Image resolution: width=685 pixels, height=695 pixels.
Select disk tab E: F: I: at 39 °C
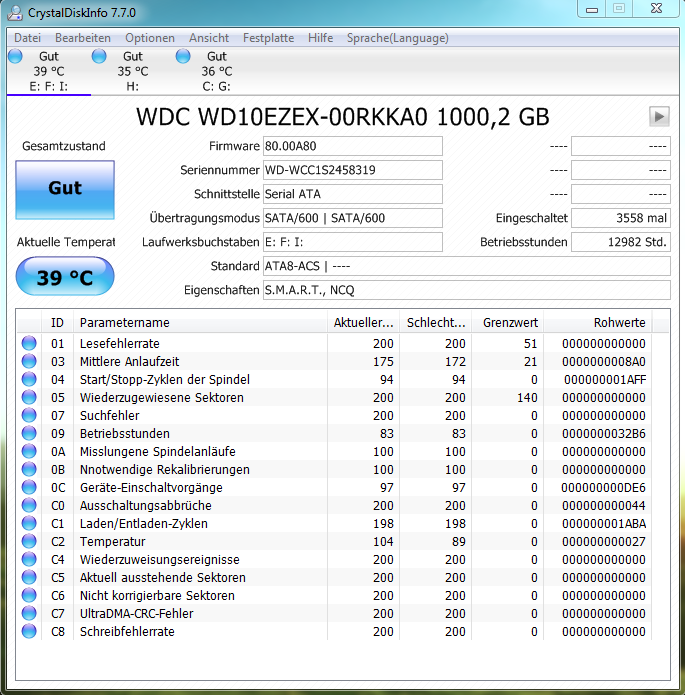[49, 71]
